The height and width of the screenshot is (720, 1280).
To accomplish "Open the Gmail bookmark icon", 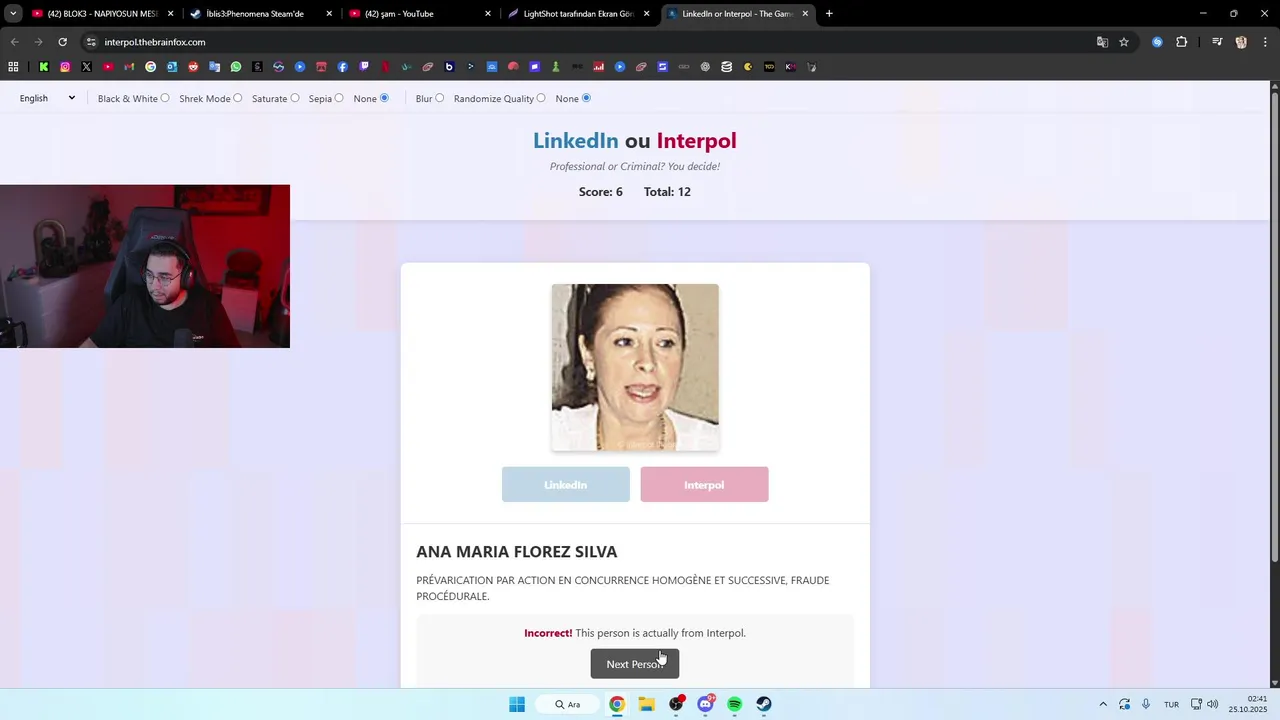I will tap(129, 67).
